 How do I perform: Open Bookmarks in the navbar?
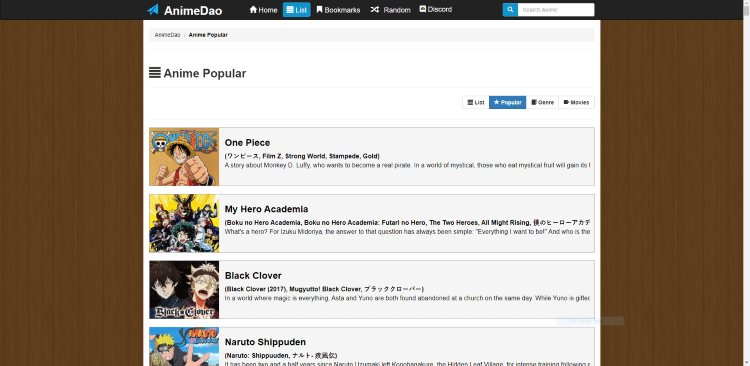click(338, 10)
